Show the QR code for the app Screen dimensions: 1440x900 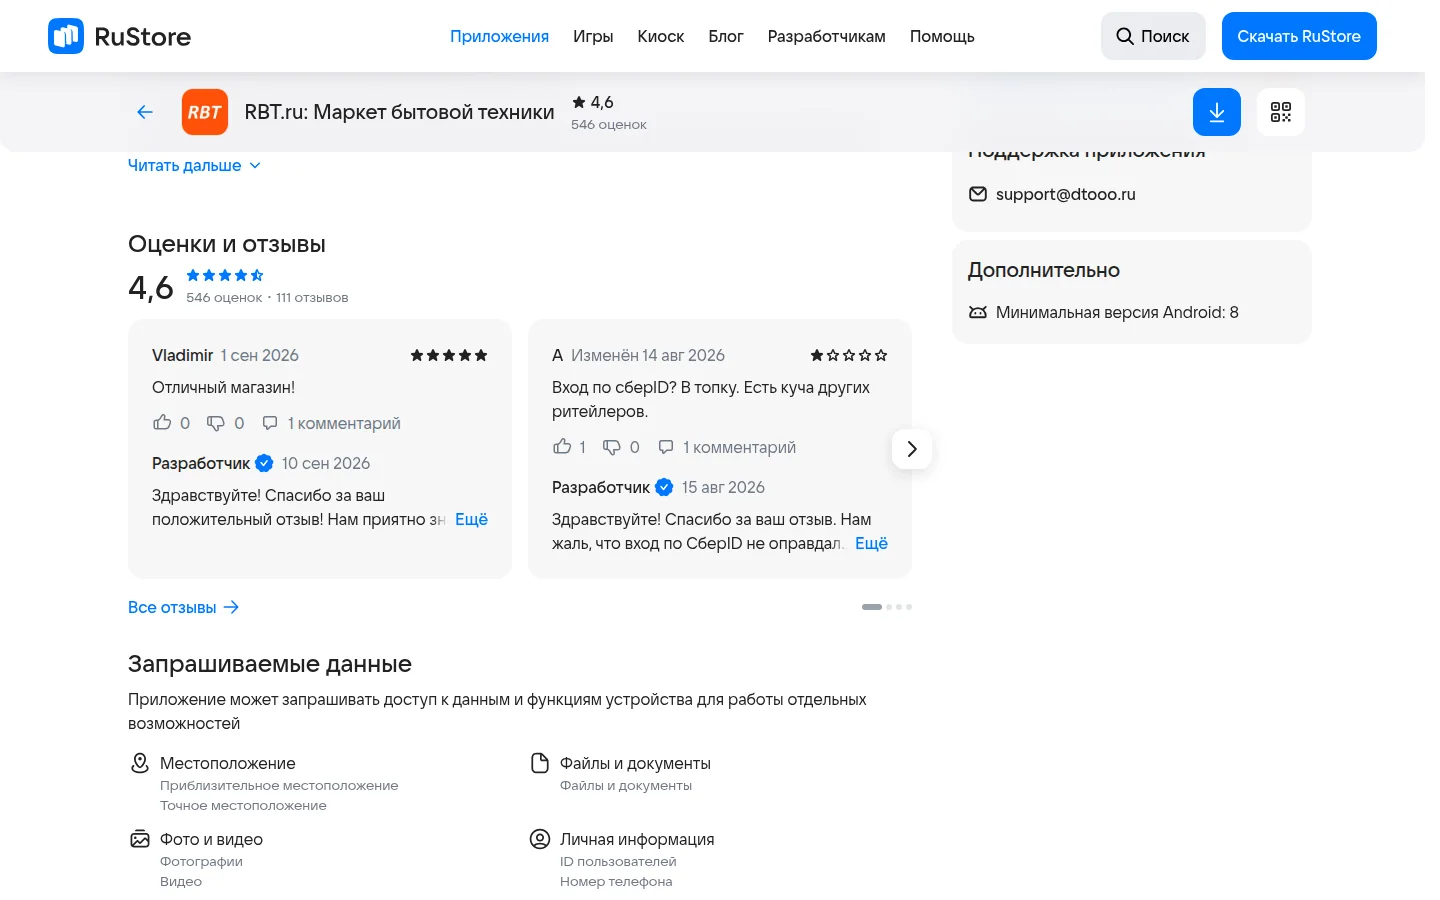coord(1281,112)
